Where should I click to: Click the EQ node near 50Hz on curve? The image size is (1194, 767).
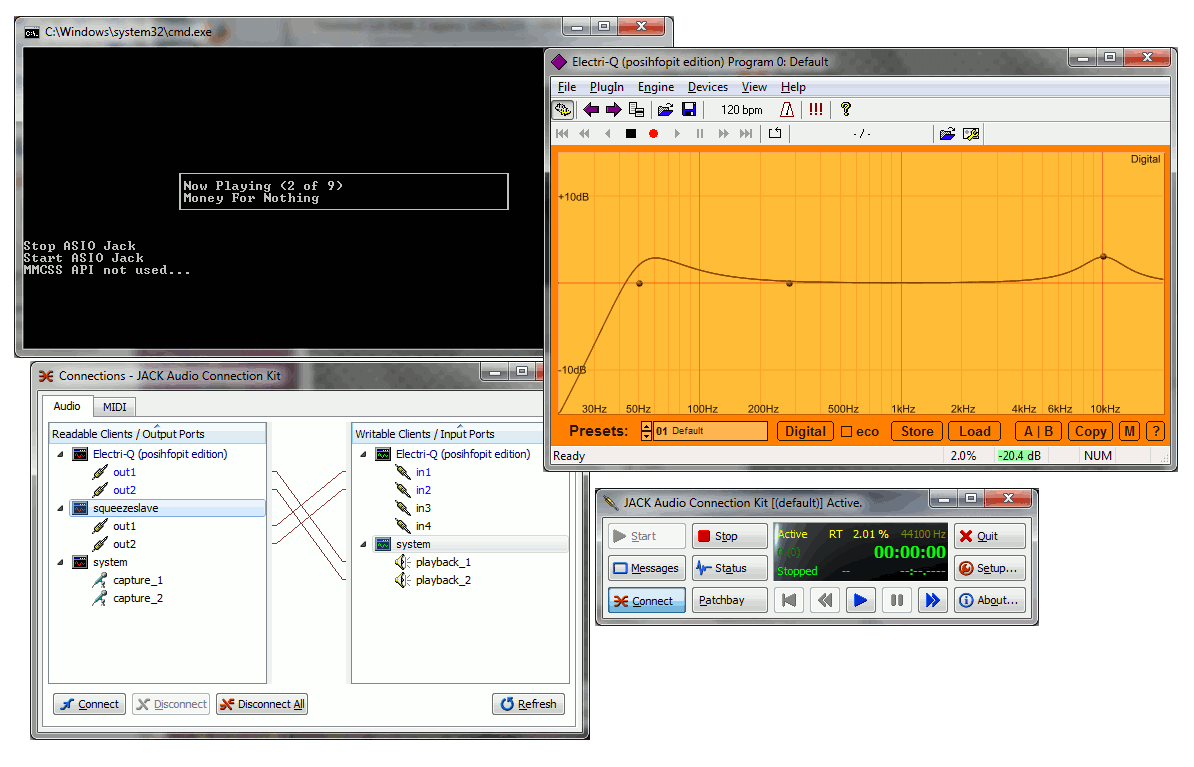coord(640,283)
